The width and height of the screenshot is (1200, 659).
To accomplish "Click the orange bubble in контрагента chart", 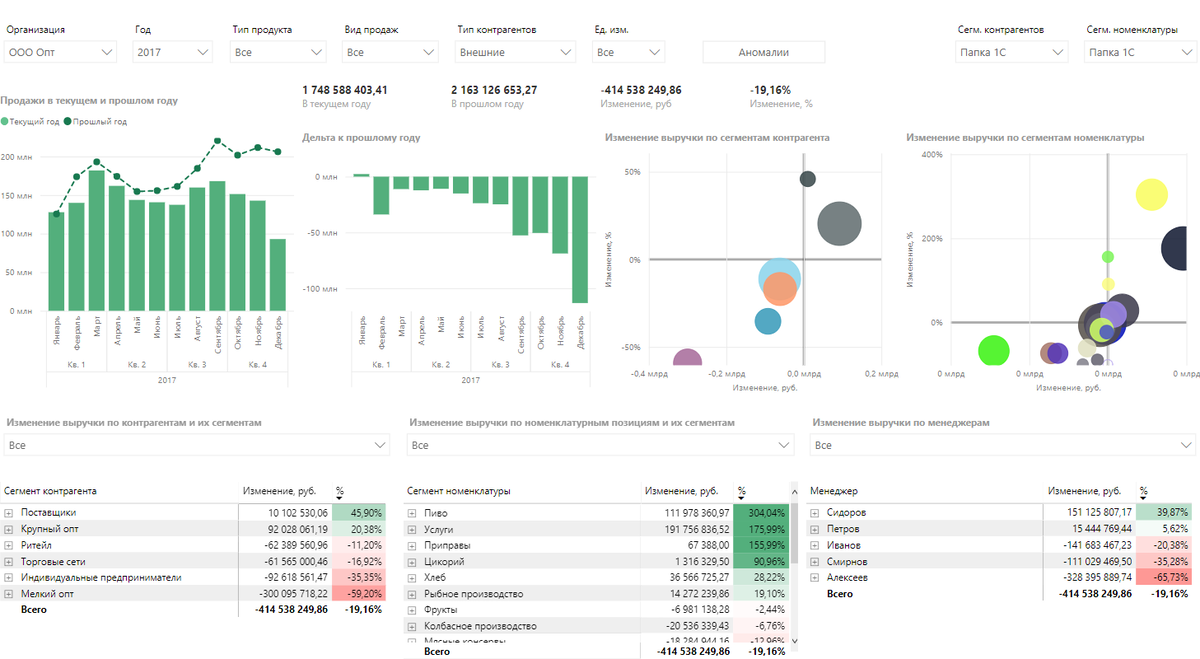I will [779, 289].
